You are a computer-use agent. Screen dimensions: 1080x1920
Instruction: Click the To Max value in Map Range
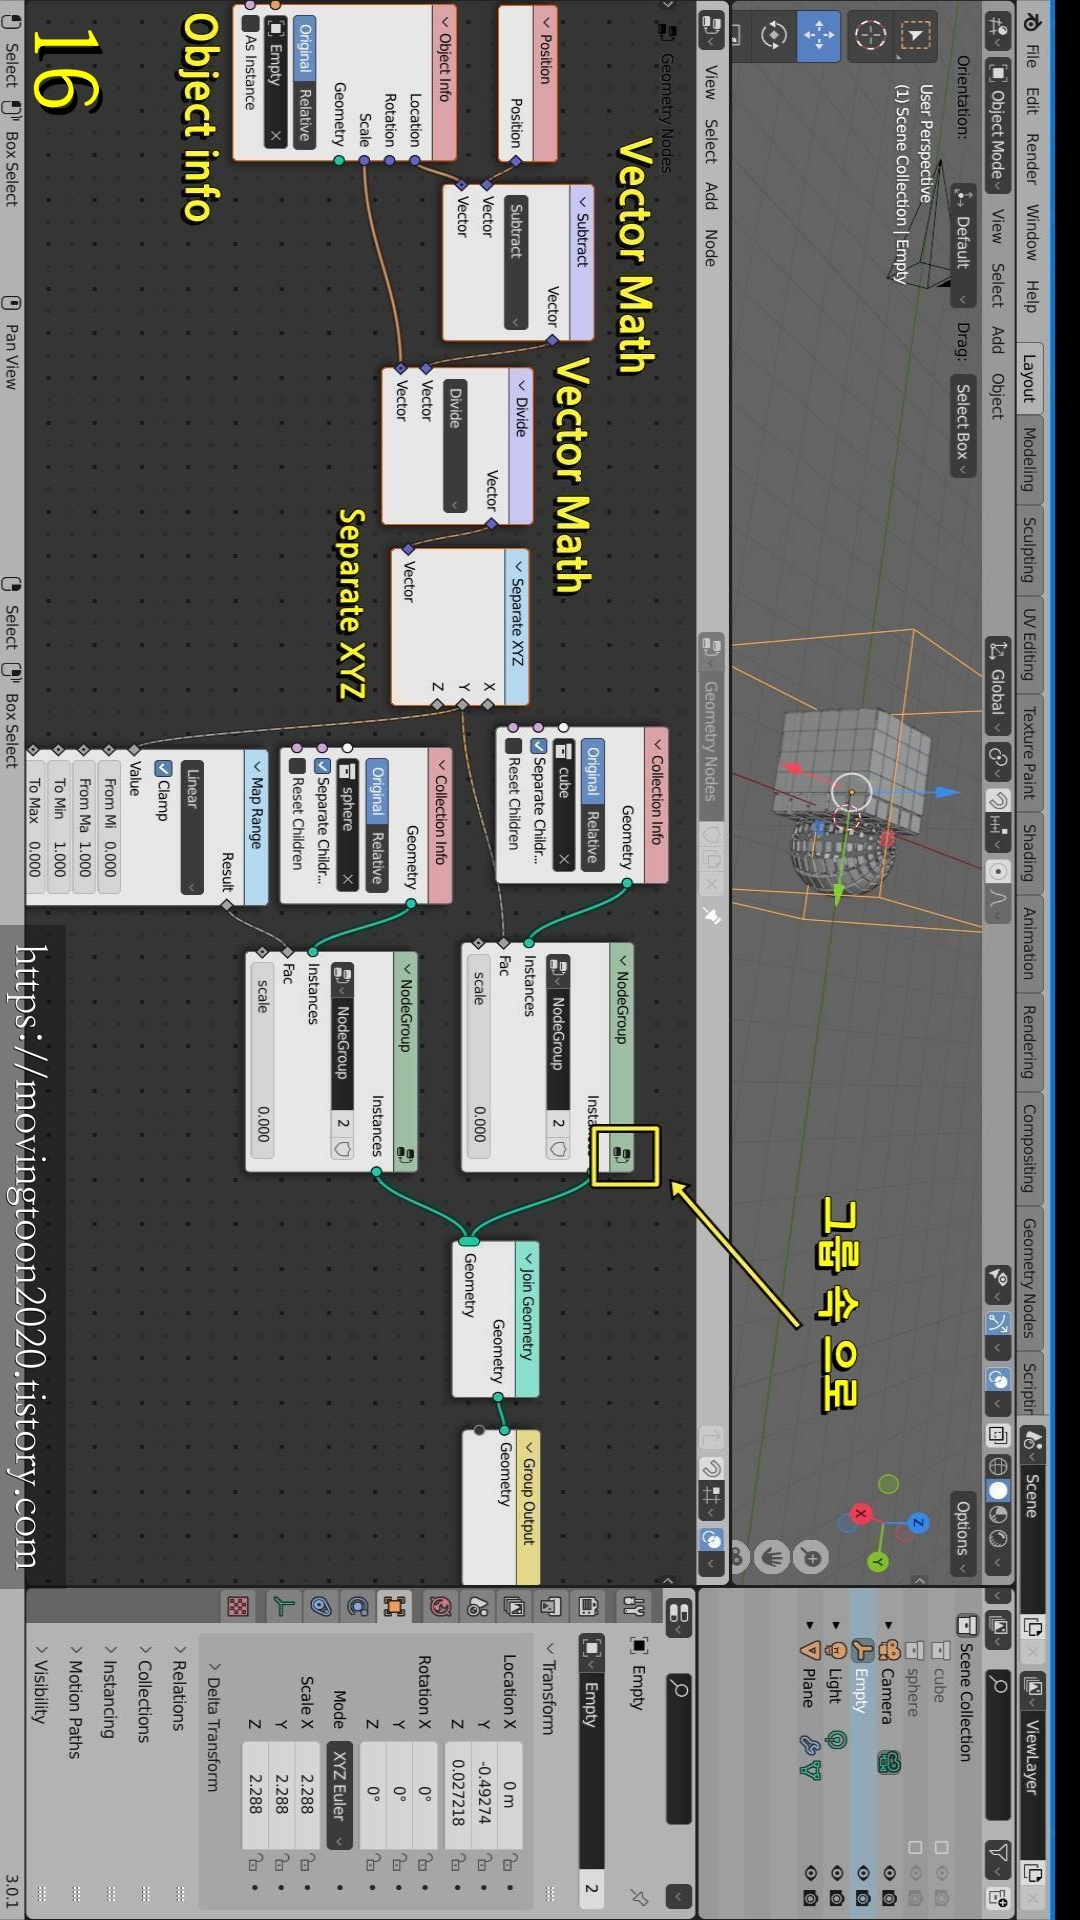pyautogui.click(x=33, y=827)
